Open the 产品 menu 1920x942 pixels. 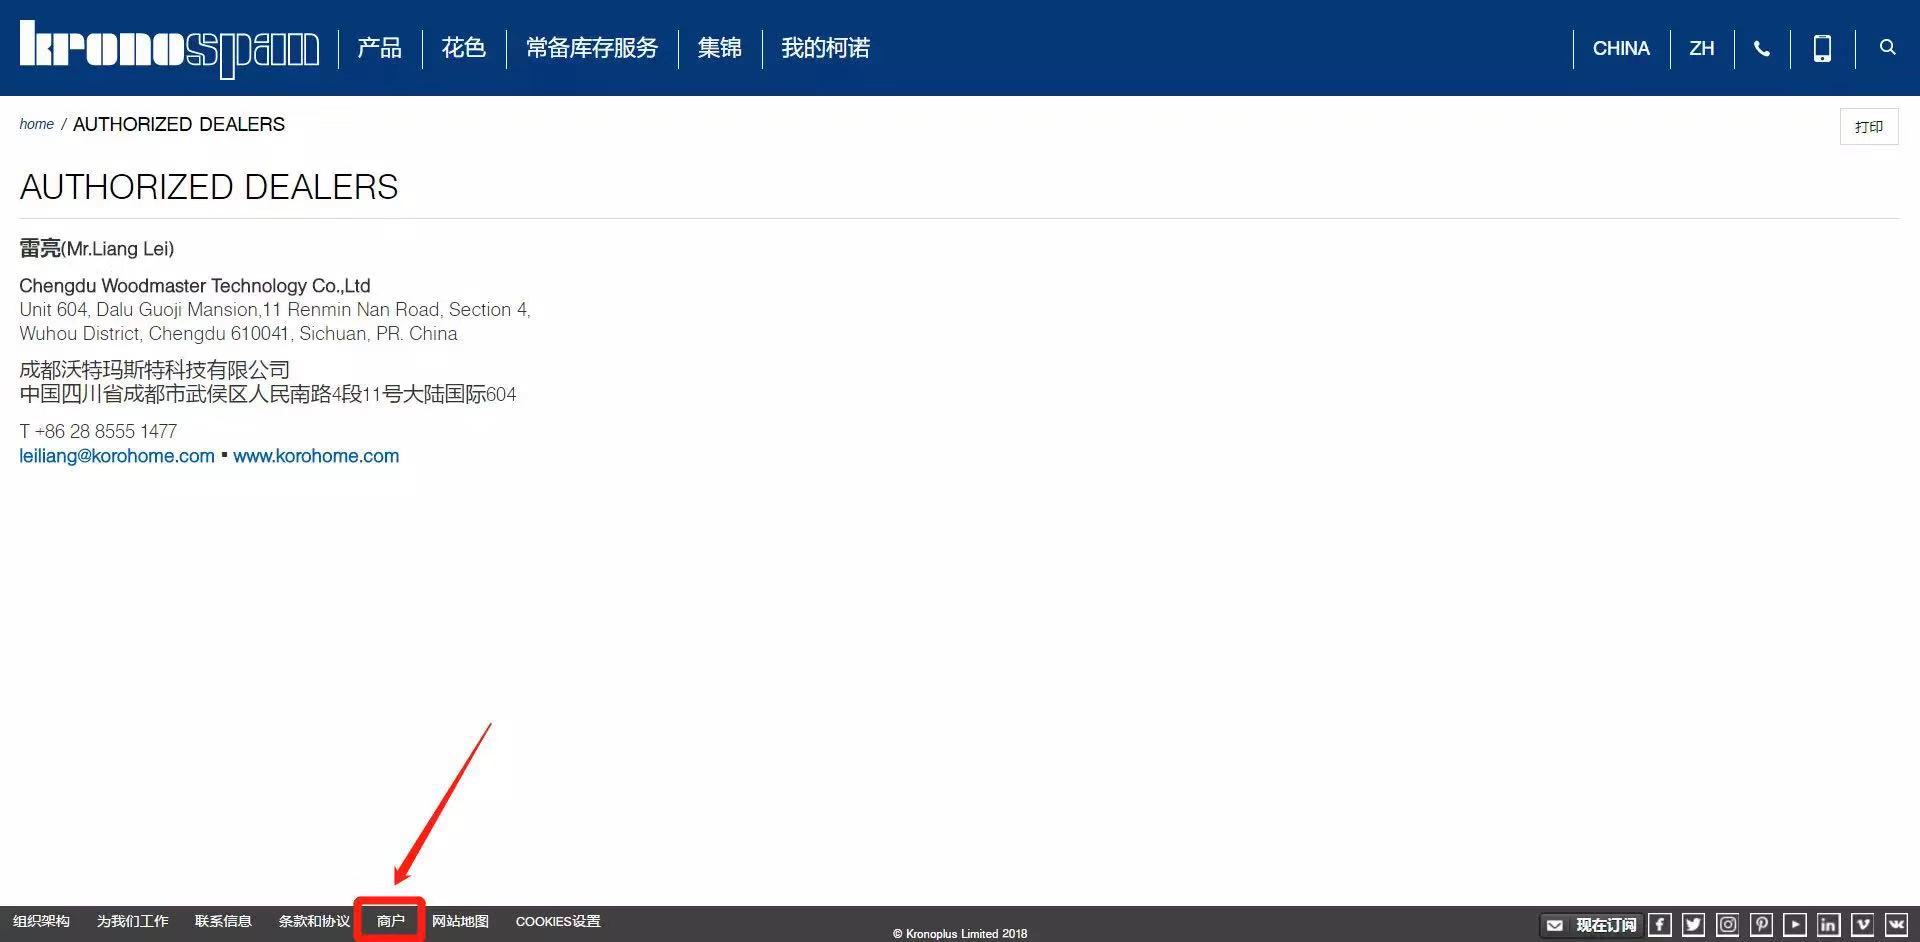tap(379, 48)
